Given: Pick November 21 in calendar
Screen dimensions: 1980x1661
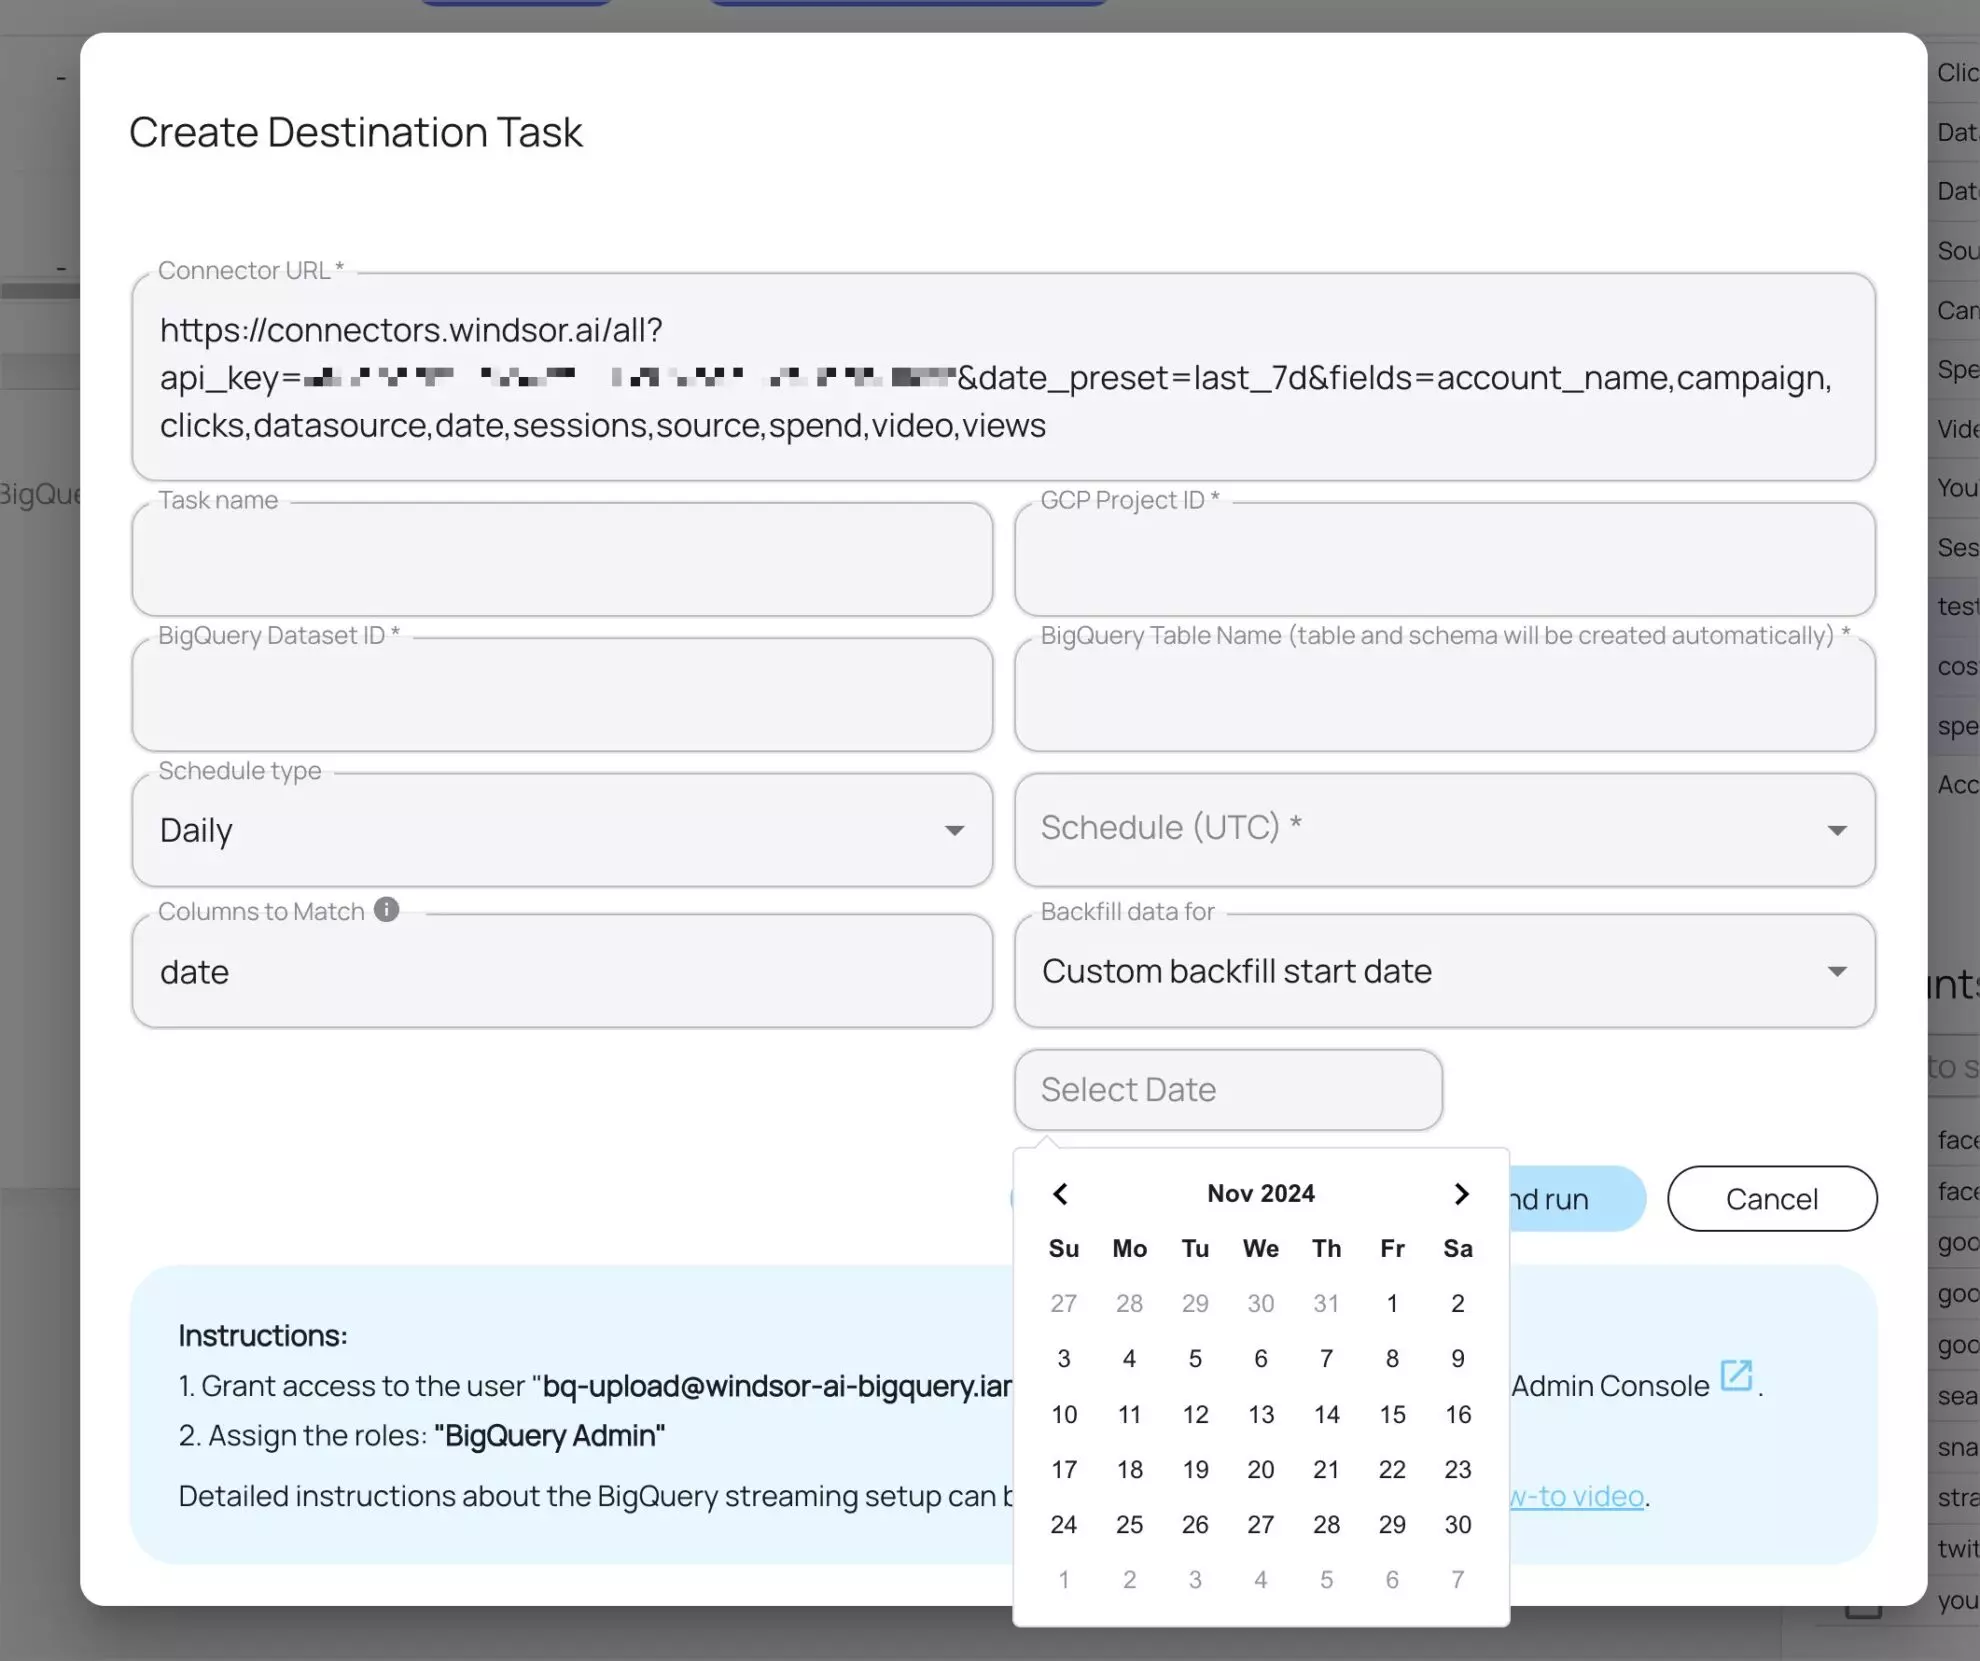Looking at the screenshot, I should click(1327, 1469).
